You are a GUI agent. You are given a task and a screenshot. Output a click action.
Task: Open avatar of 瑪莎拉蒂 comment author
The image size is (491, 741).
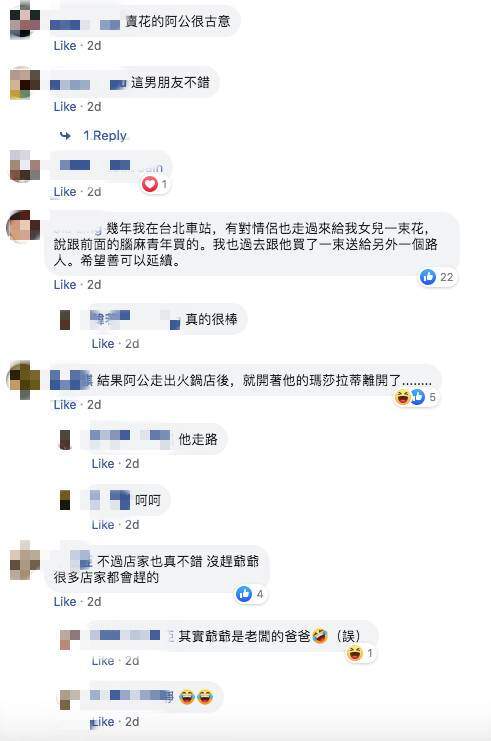25,379
